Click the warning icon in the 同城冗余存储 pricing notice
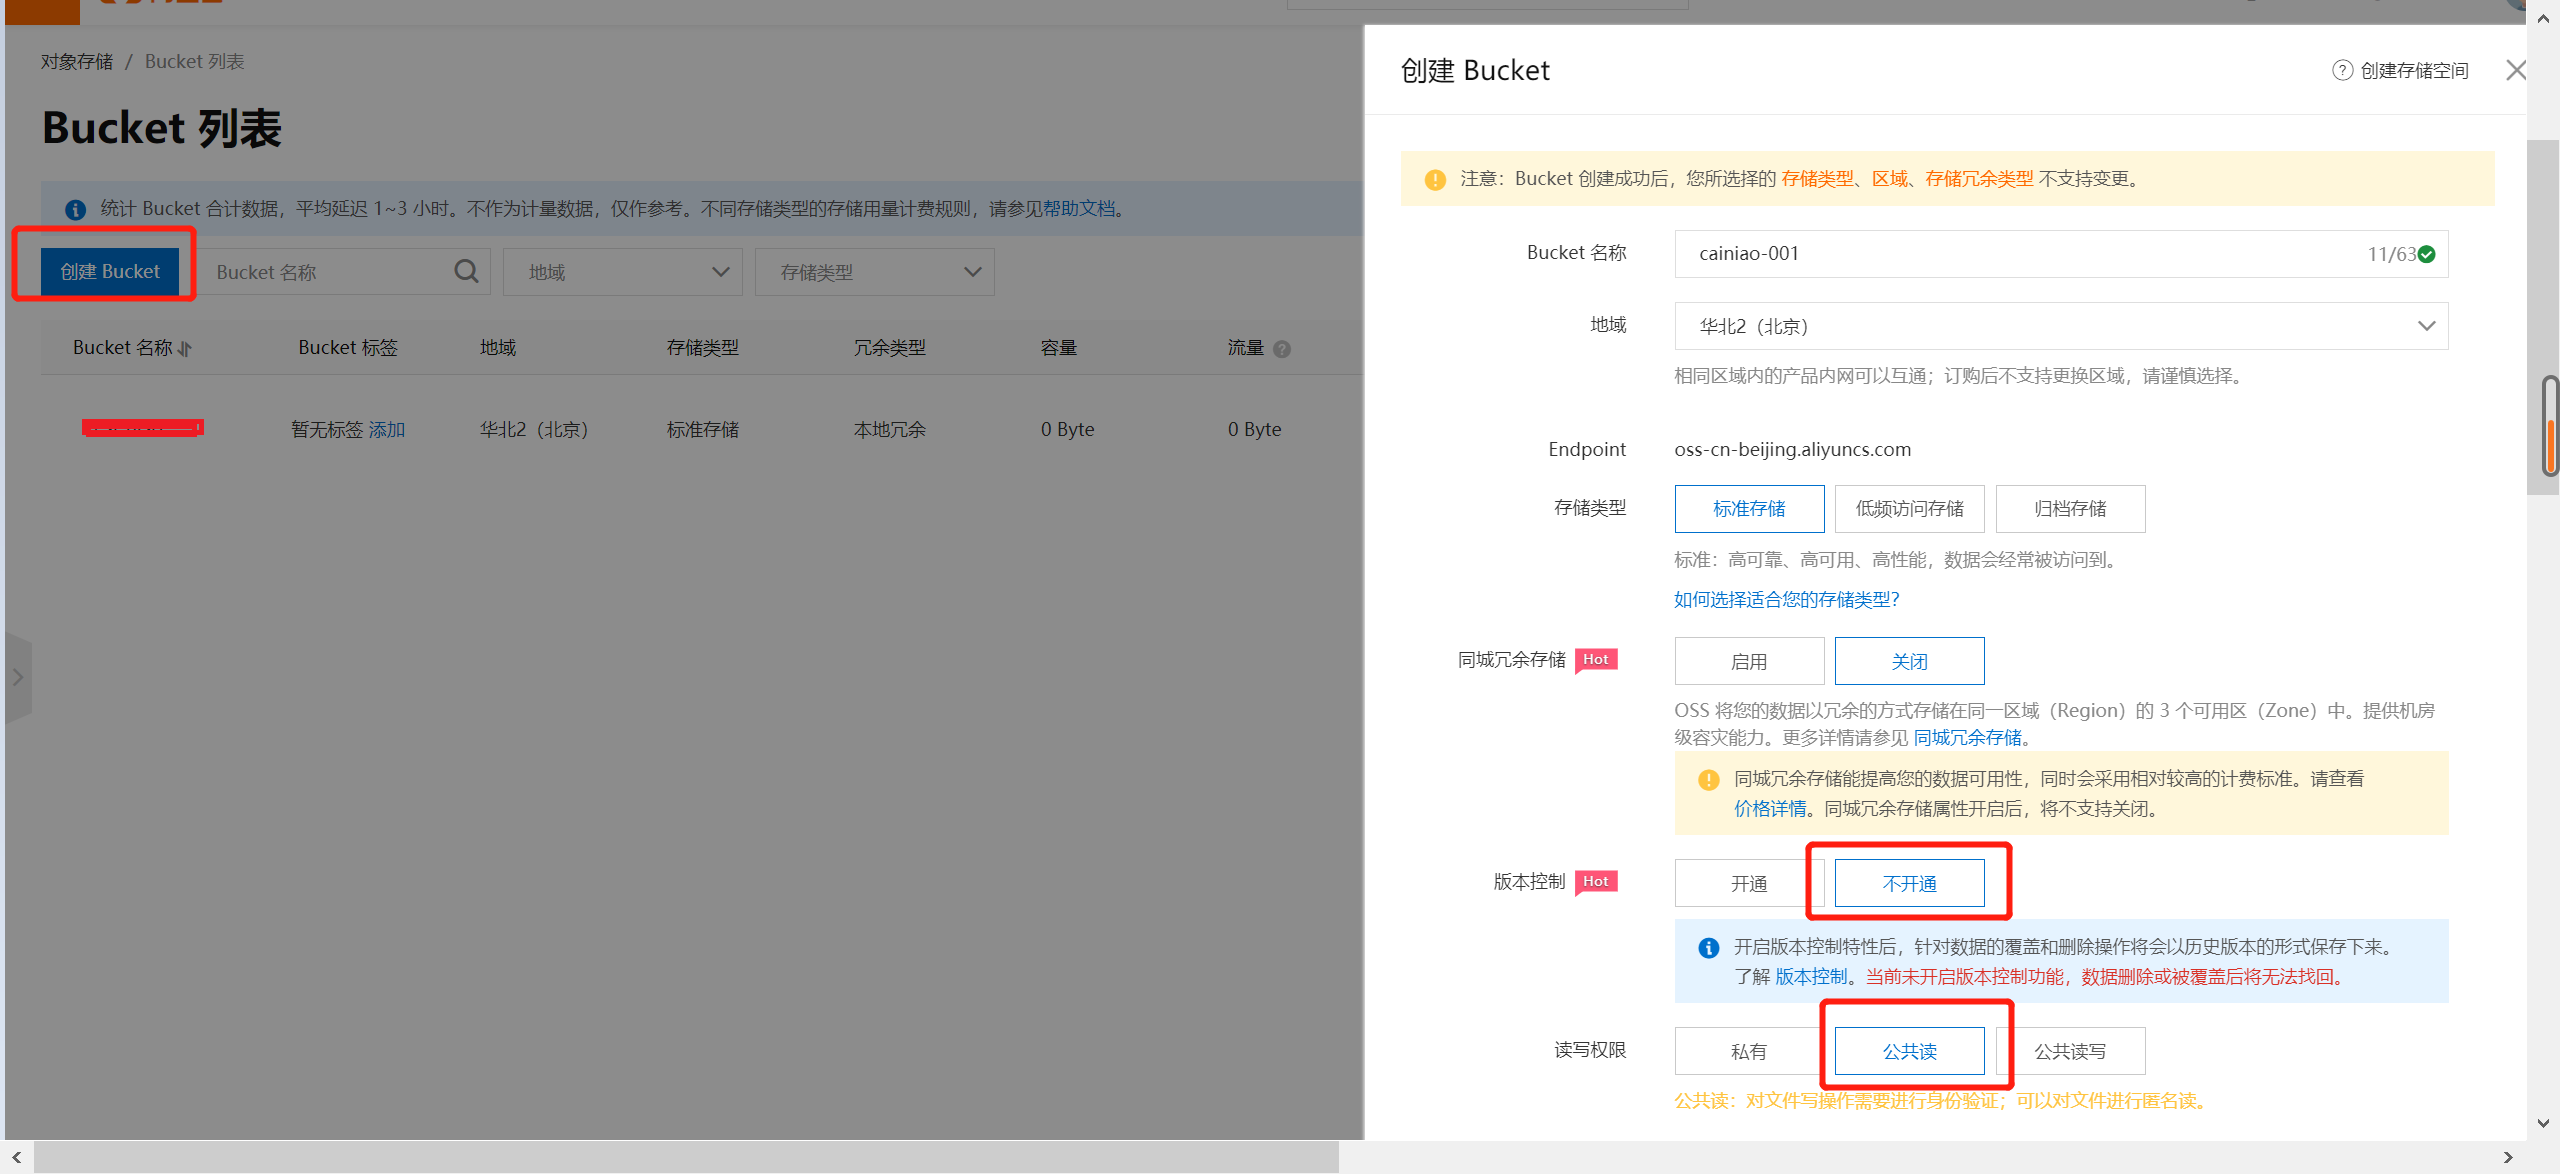 (x=1708, y=779)
